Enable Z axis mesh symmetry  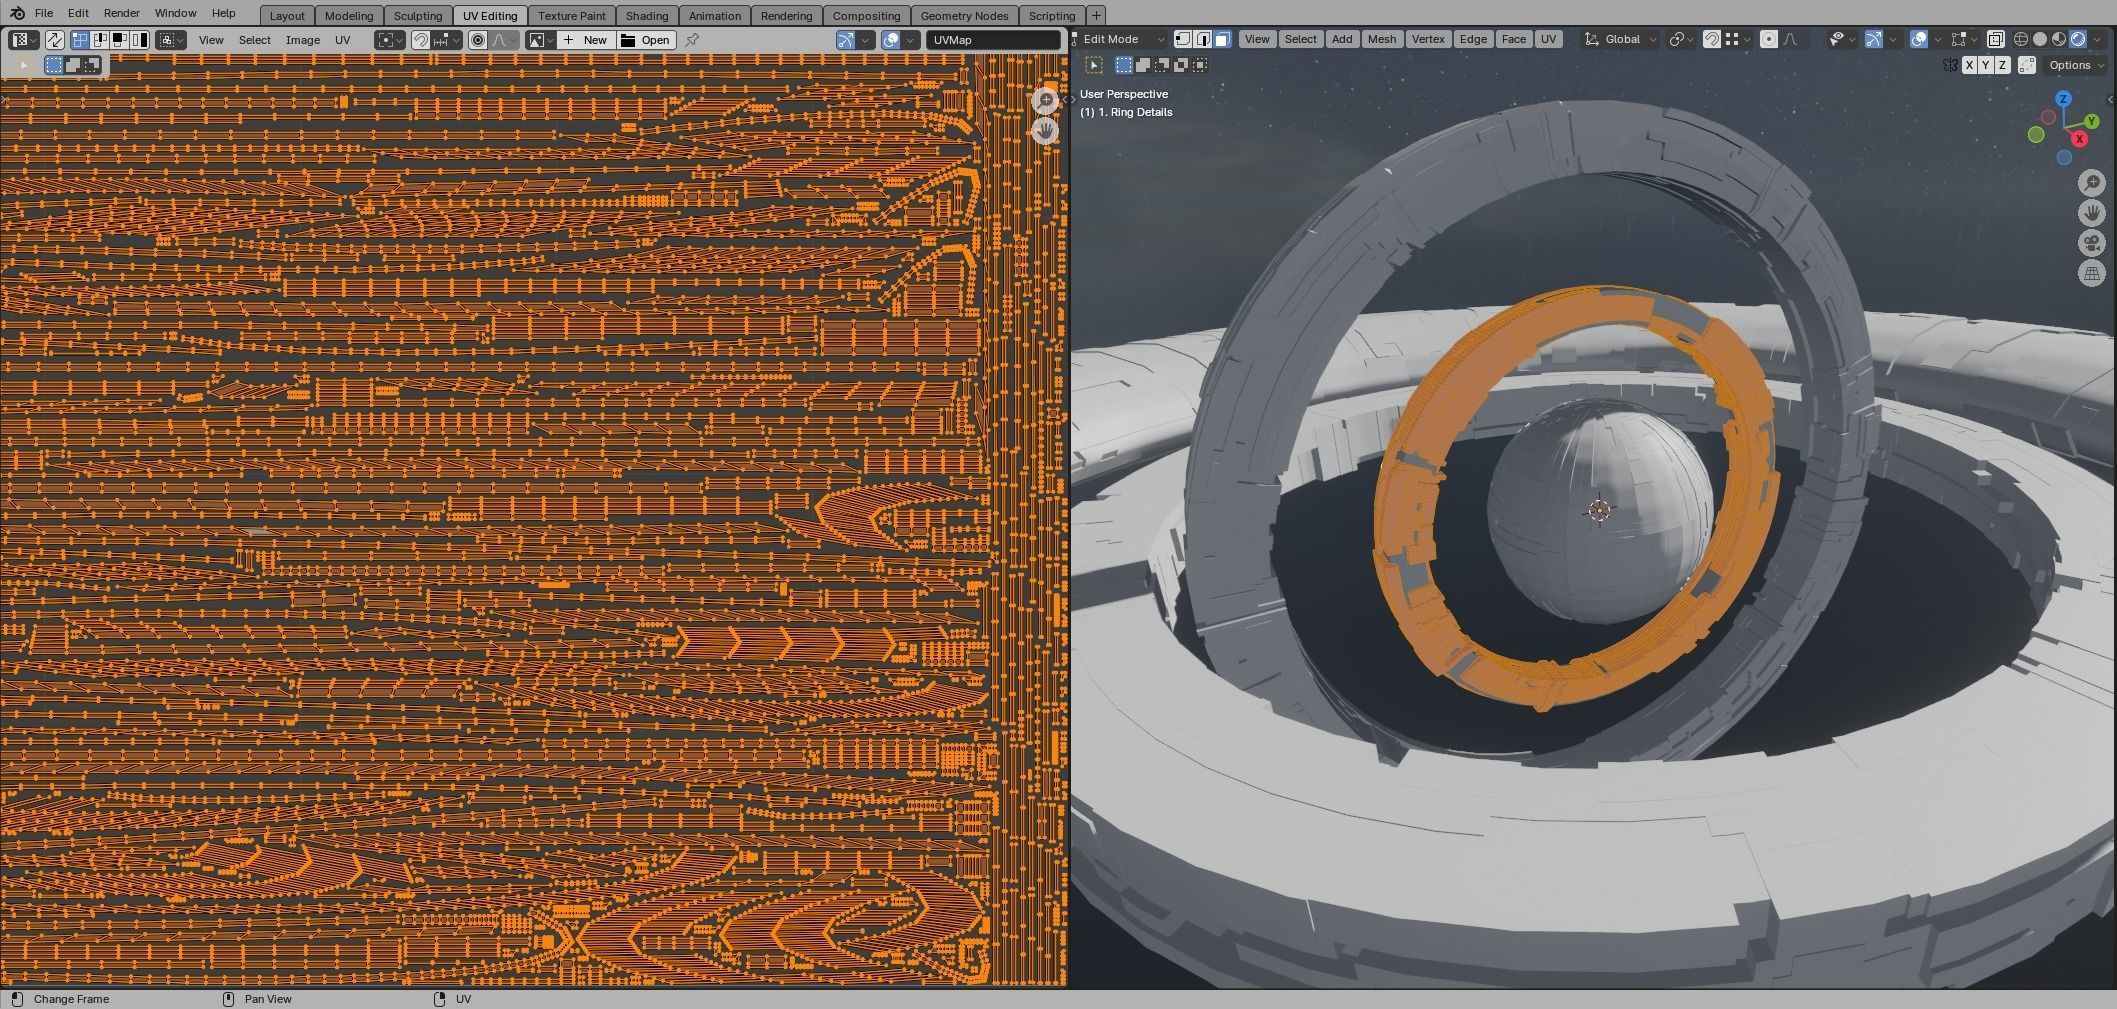(x=2002, y=65)
